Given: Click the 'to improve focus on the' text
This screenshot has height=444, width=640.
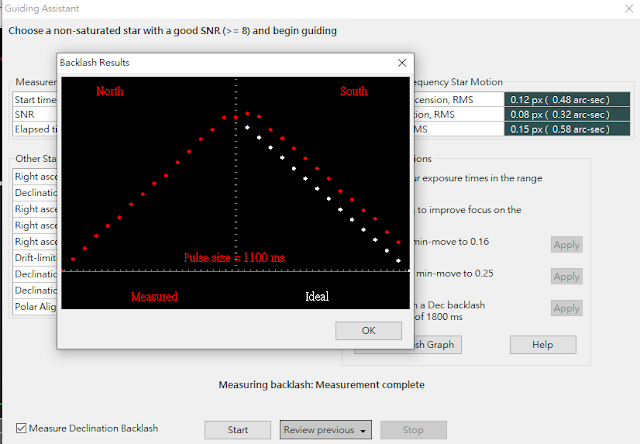Looking at the screenshot, I should [469, 210].
